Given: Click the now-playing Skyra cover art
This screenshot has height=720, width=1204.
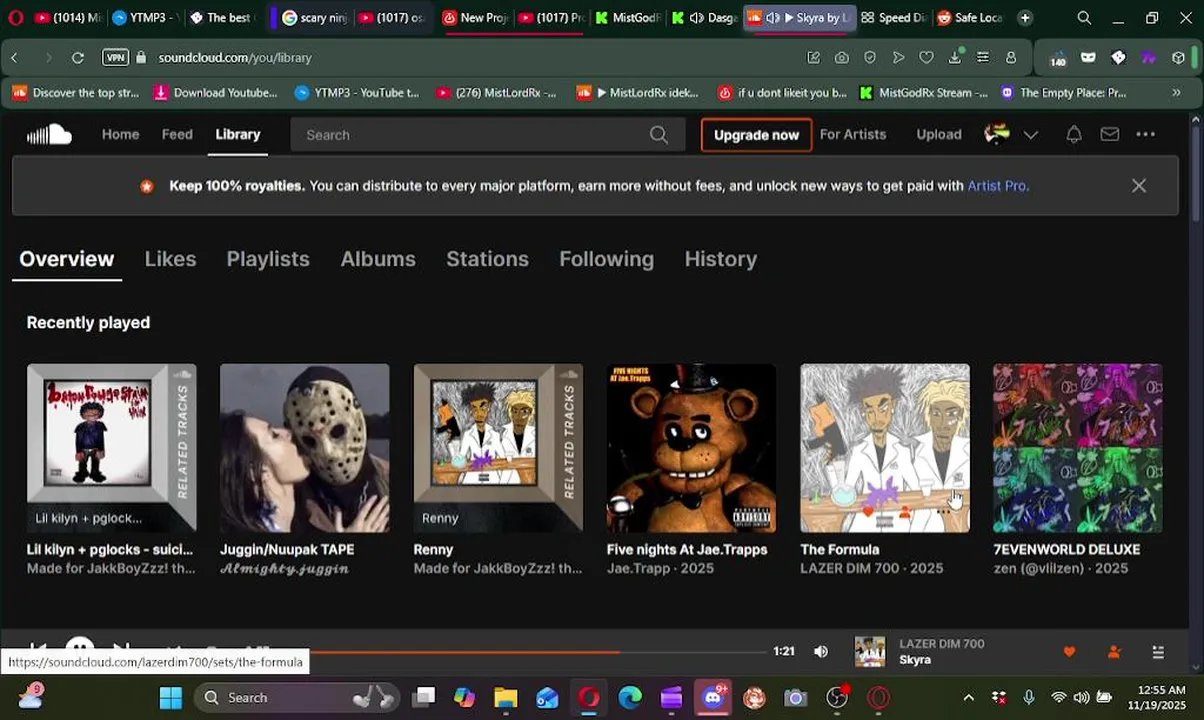Looking at the screenshot, I should point(870,652).
